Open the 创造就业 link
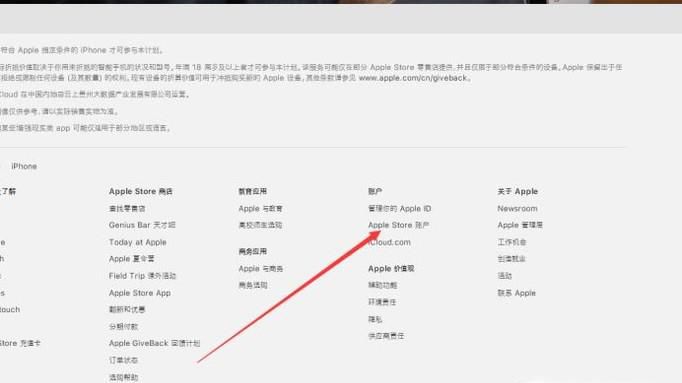 (512, 259)
